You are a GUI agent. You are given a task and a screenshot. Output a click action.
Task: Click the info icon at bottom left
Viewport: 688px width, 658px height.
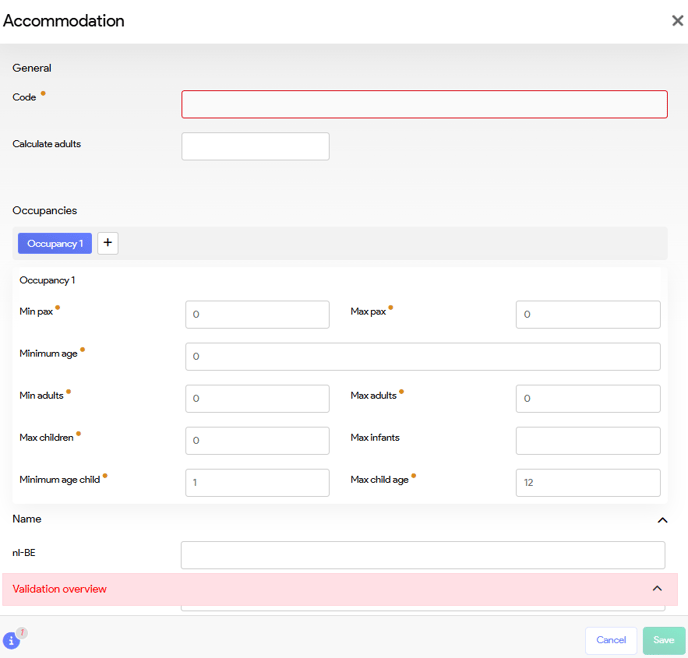tap(12, 640)
